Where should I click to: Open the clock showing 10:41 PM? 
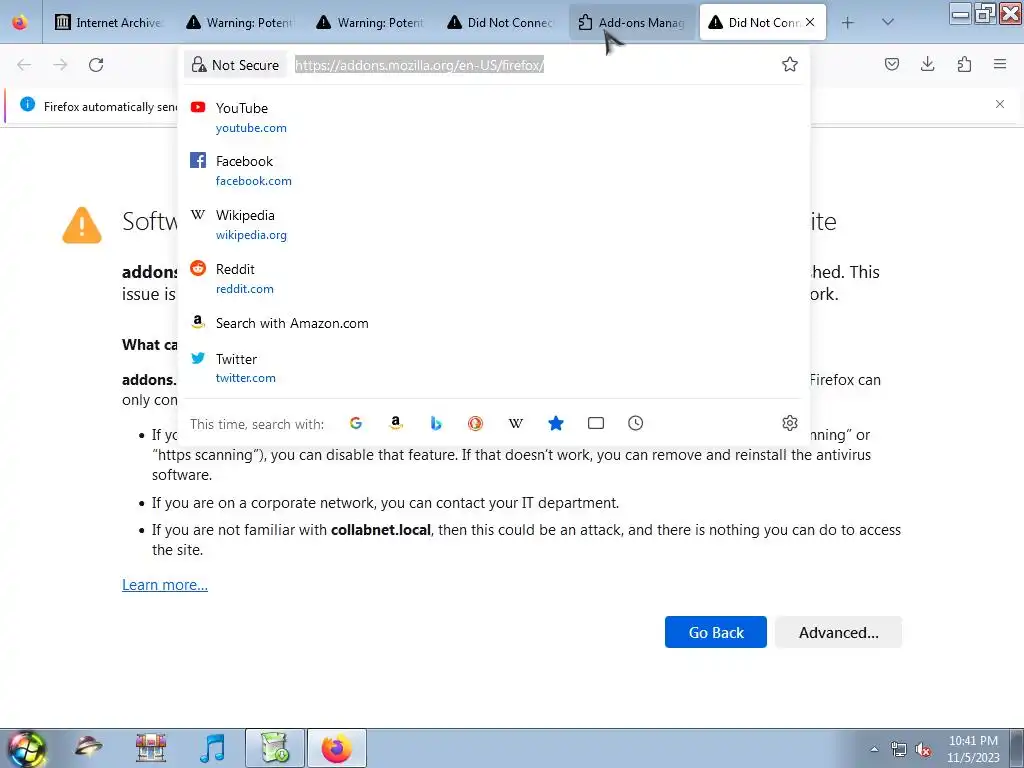(x=973, y=749)
